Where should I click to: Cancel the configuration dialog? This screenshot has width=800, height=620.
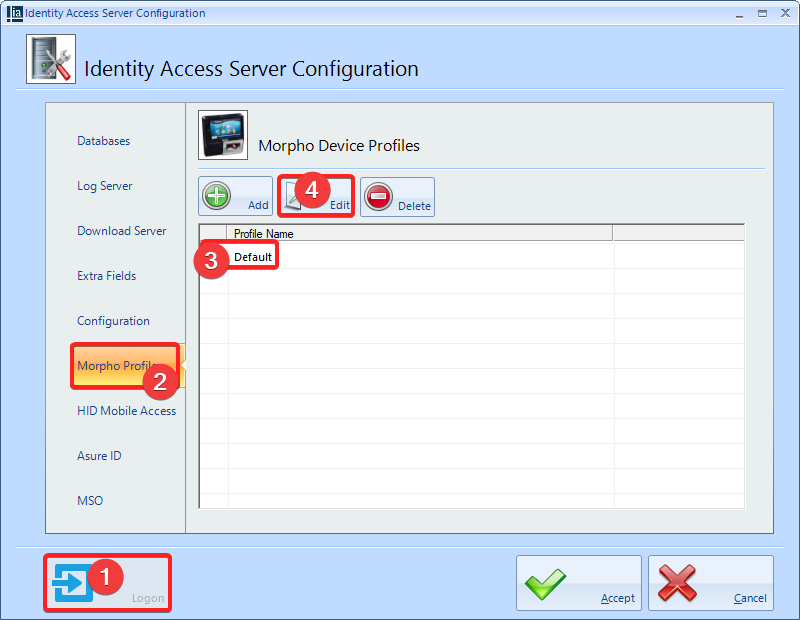(x=711, y=583)
